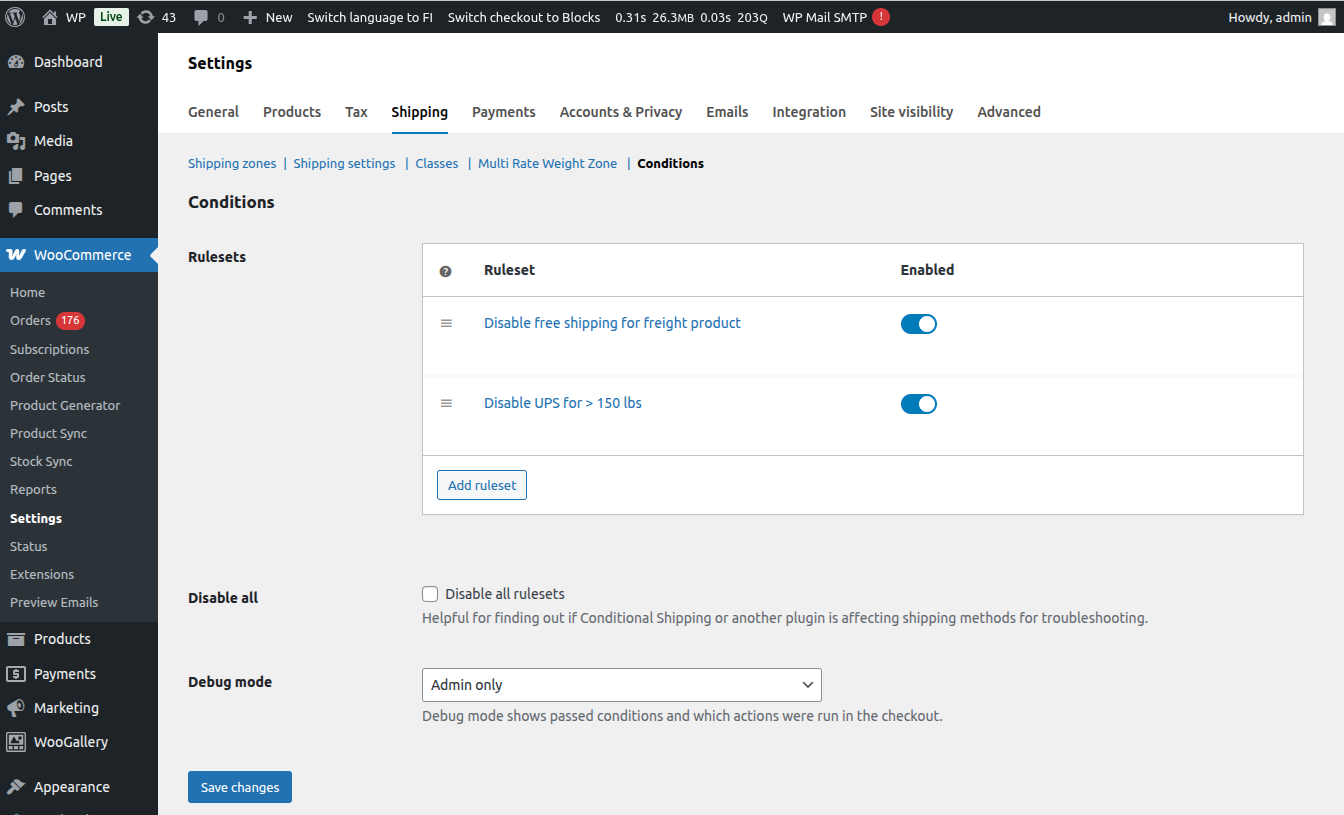Viewport: 1344px width, 815px height.
Task: Click the admin user avatar
Action: click(1327, 17)
